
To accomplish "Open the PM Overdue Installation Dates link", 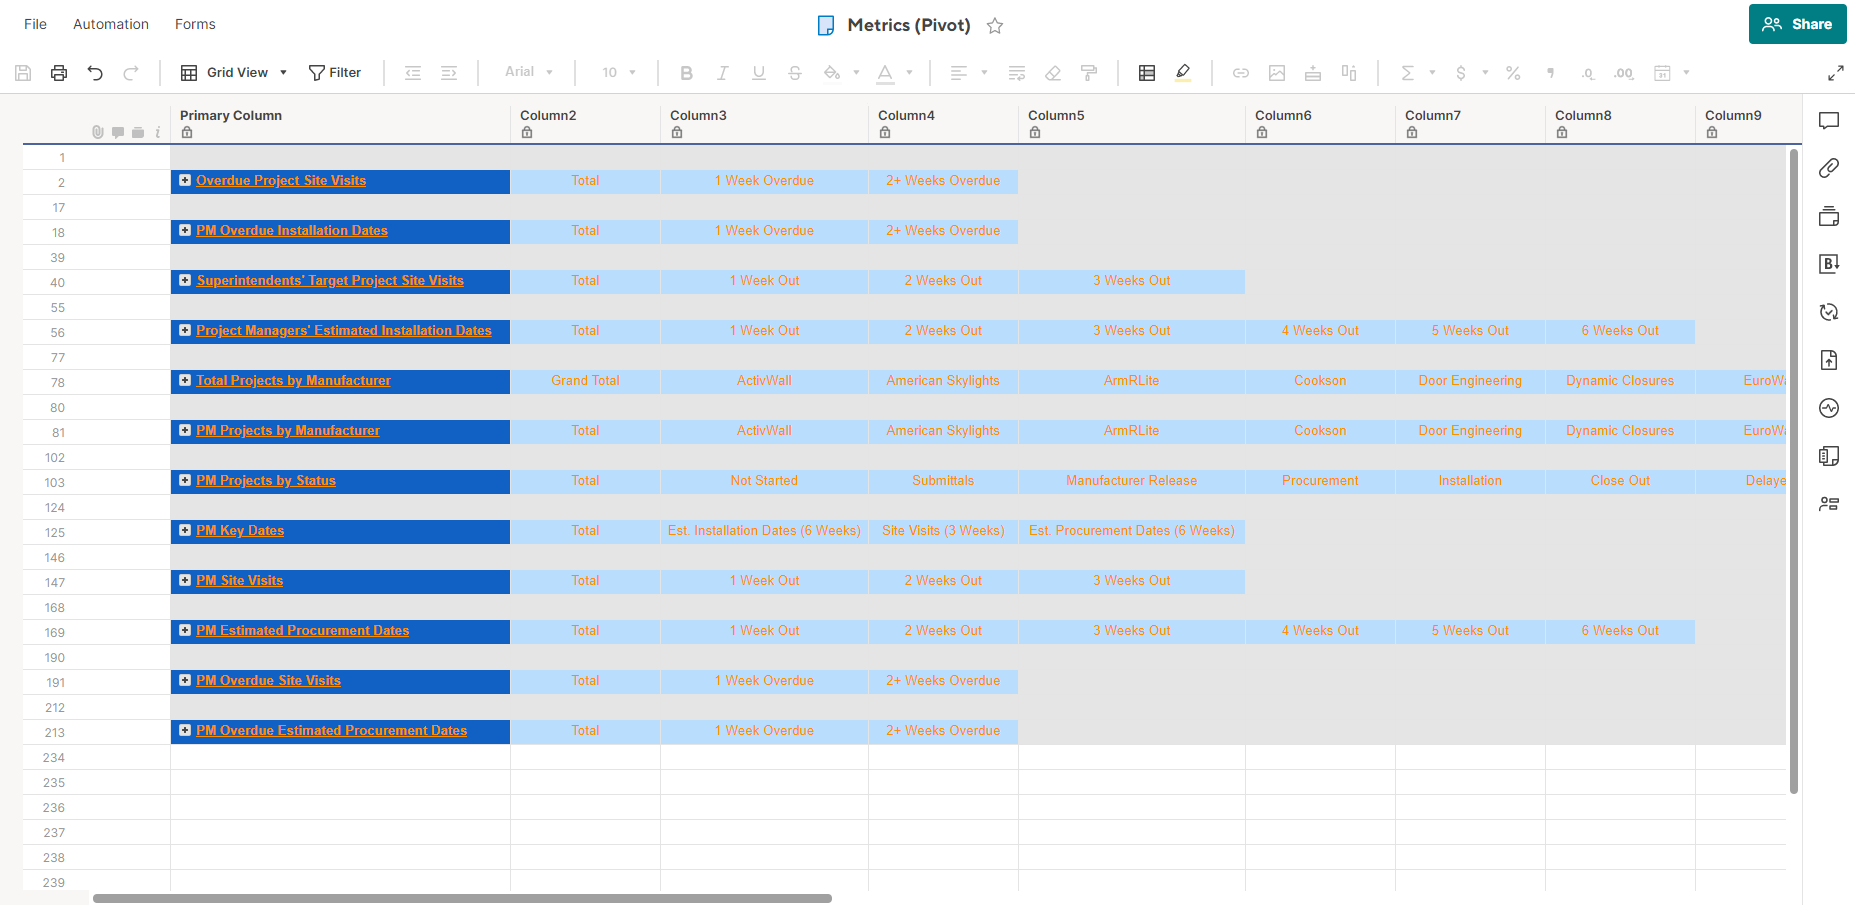I will coord(292,231).
